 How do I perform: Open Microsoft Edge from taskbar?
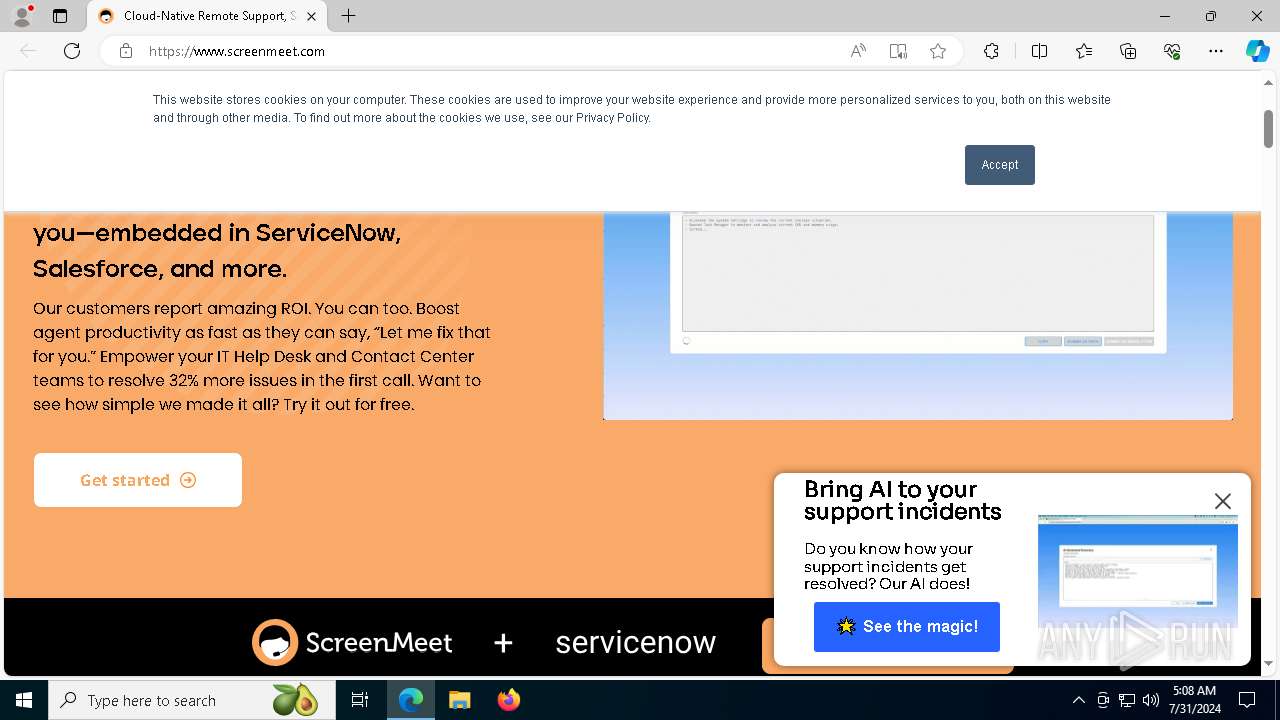(411, 700)
